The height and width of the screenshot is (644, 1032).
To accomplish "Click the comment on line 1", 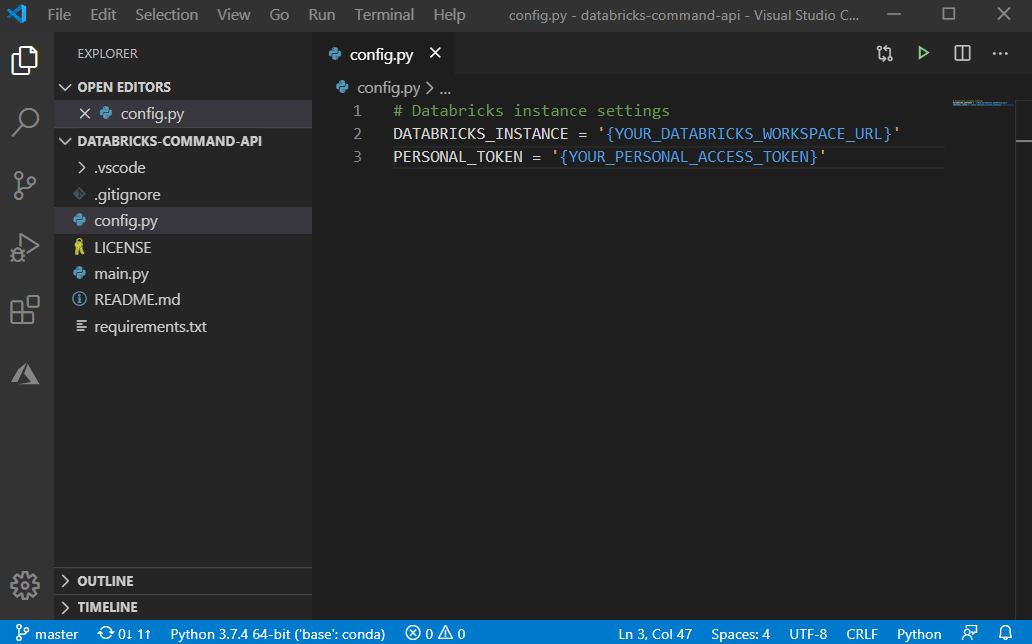I will [531, 111].
